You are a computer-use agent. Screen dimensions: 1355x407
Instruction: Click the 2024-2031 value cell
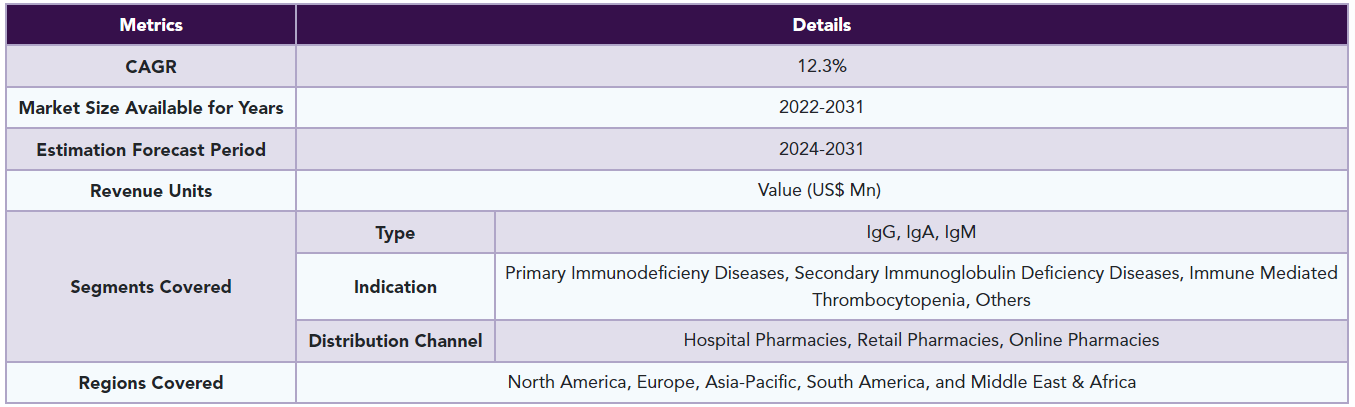[821, 150]
